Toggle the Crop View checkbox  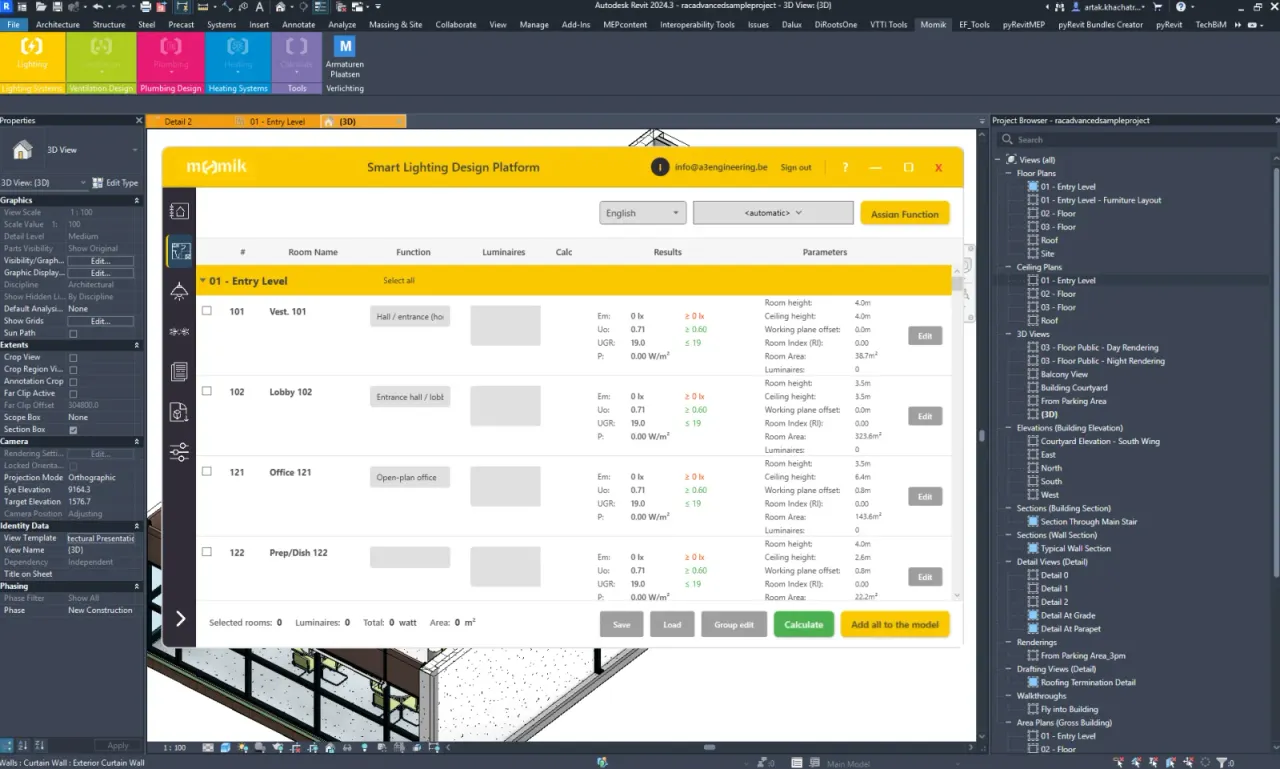73,357
